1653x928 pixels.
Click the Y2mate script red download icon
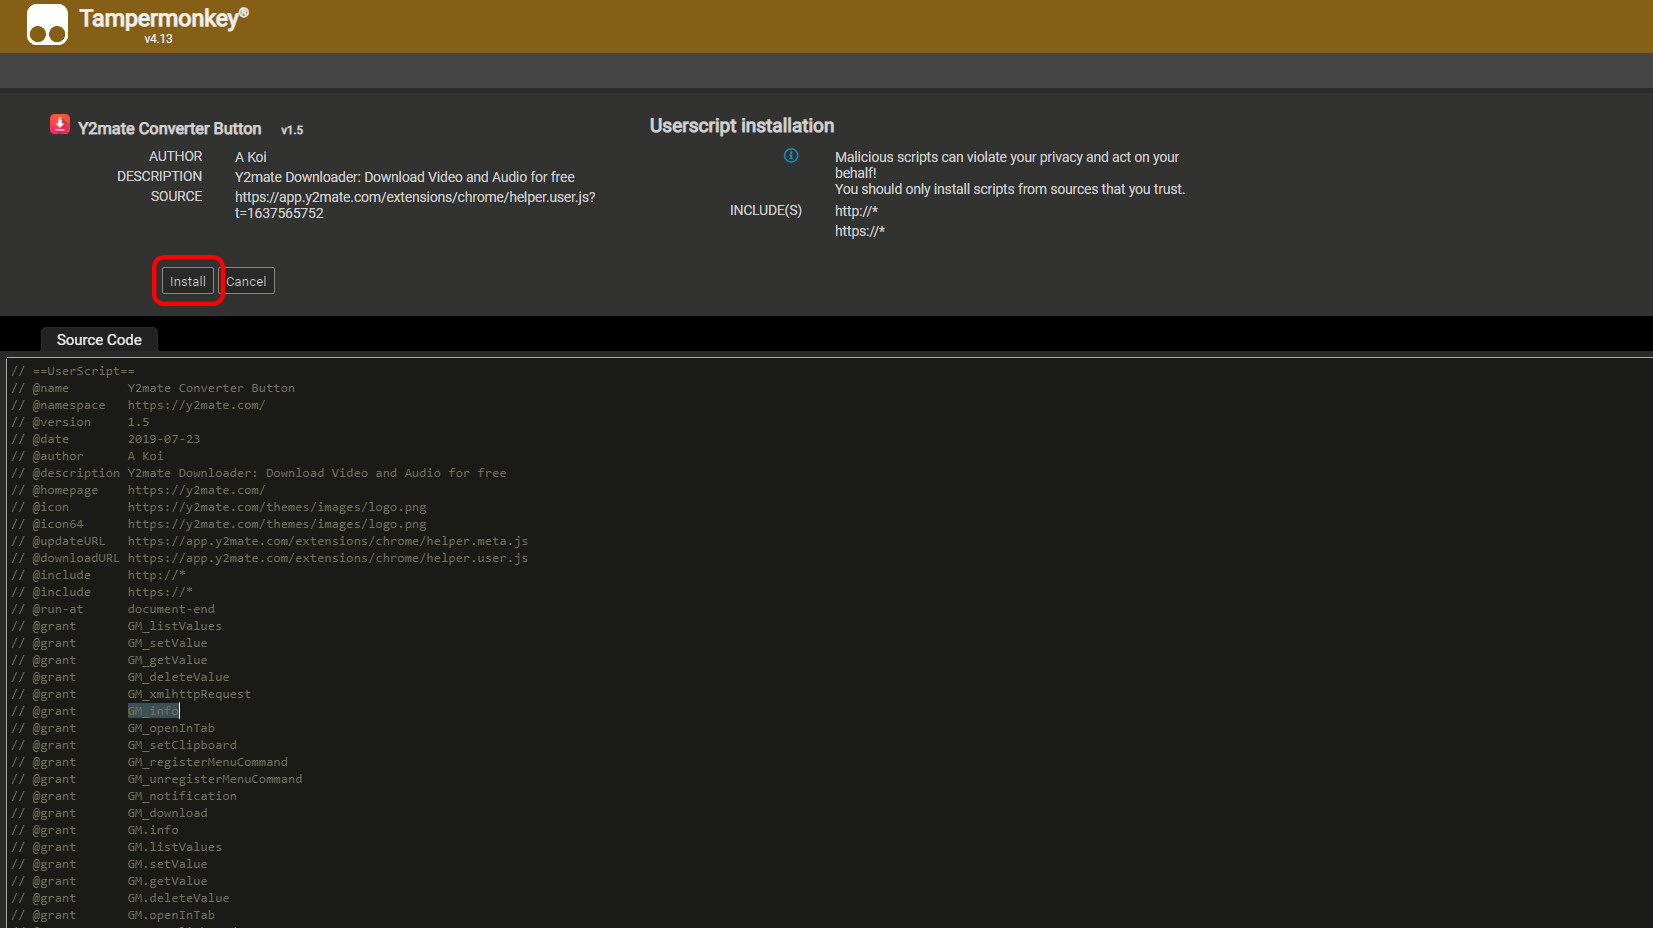[x=60, y=124]
